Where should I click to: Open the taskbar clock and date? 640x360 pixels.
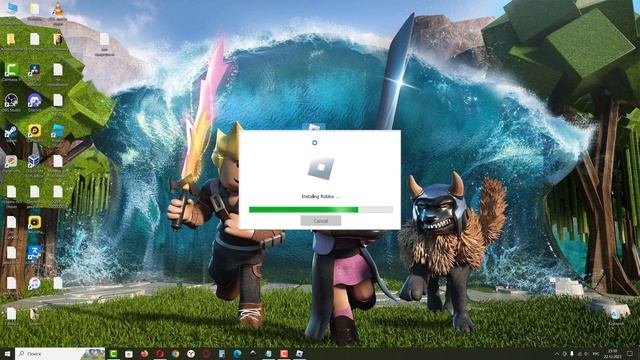click(x=612, y=353)
